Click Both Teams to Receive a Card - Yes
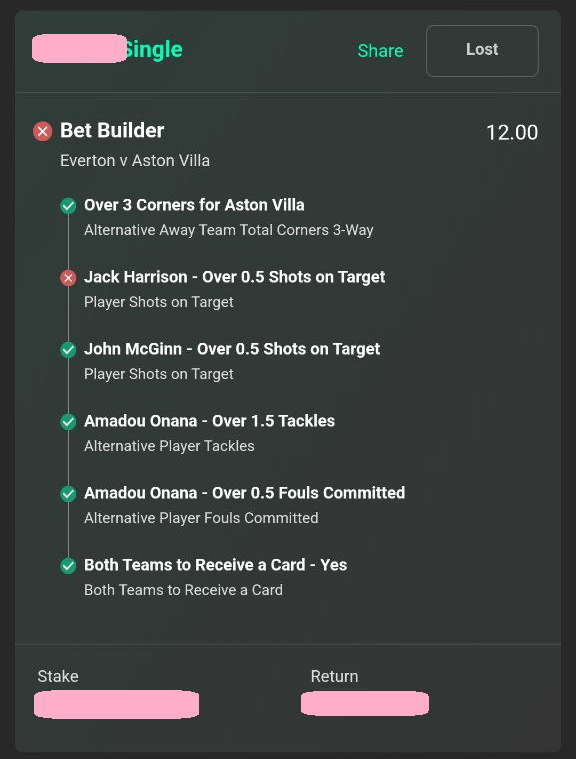The height and width of the screenshot is (759, 576). [x=215, y=565]
